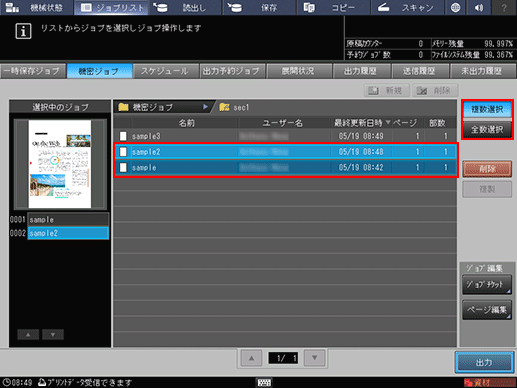Open the 機械状態 machine status screen
This screenshot has width=517, height=388.
tap(36, 7)
